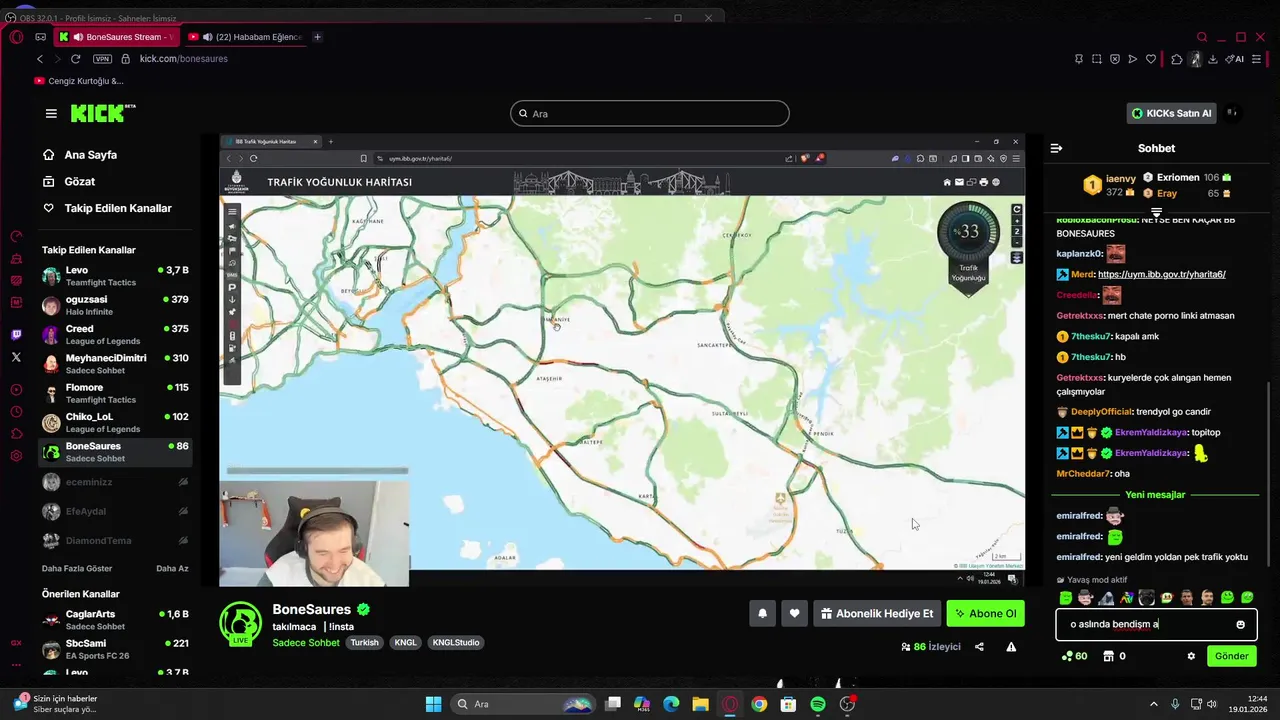This screenshot has height=720, width=1280.
Task: Expand the chat leaderboard chevron
Action: (1156, 213)
